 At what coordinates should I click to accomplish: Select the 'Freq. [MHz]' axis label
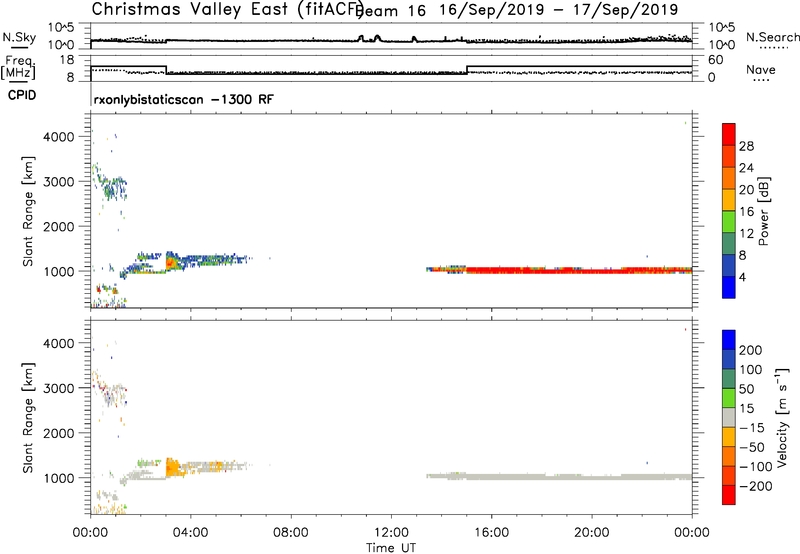coord(18,67)
